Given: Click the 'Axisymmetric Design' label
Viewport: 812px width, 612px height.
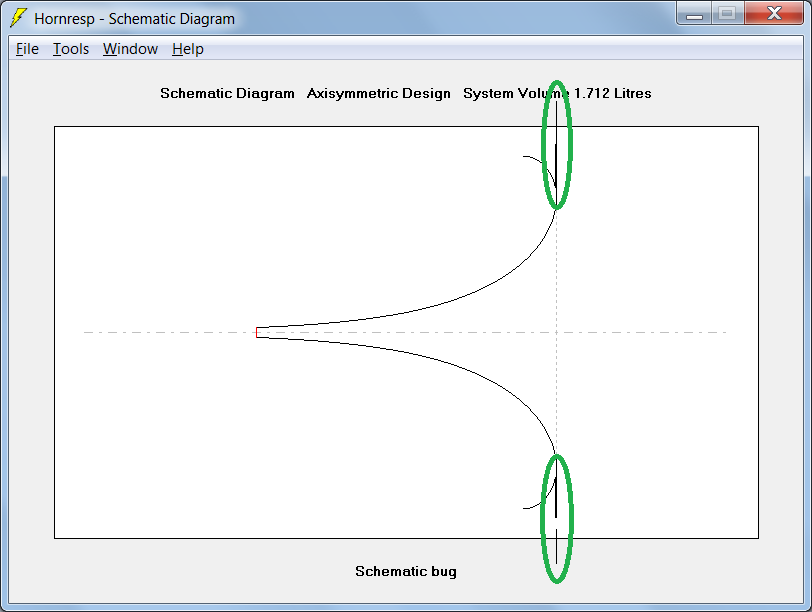Looking at the screenshot, I should 379,93.
